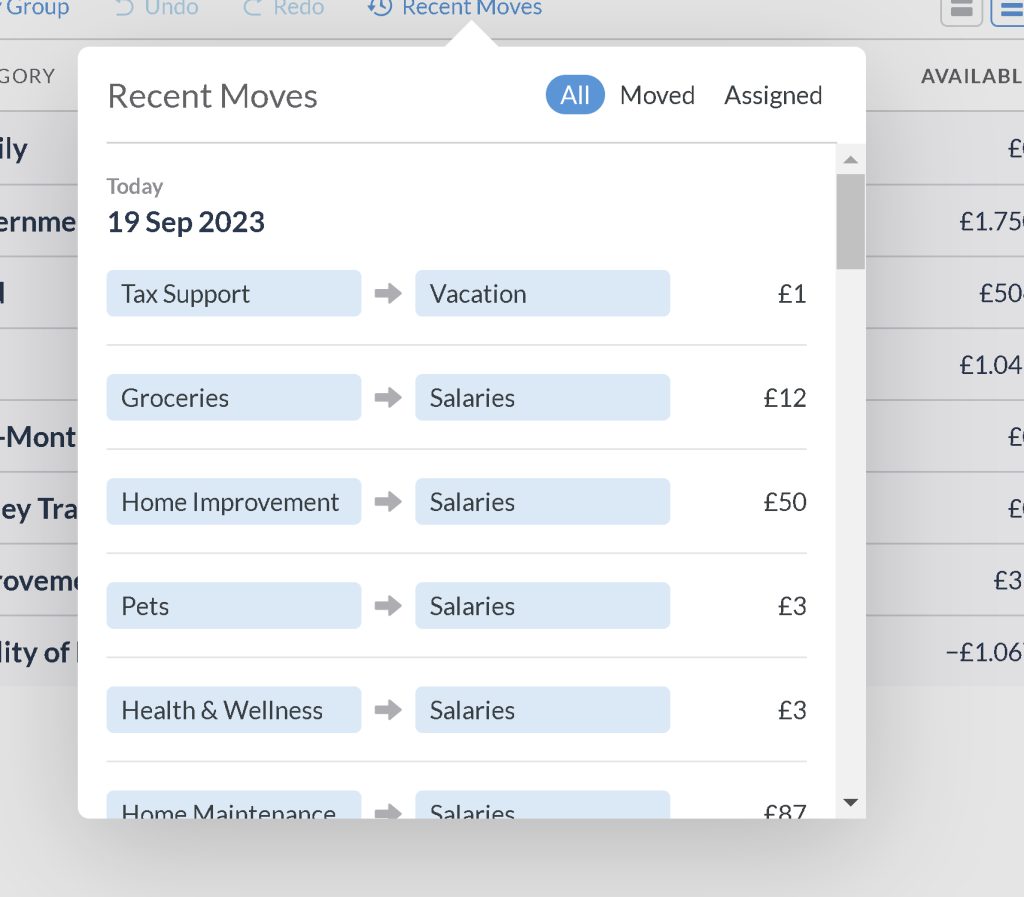
Task: Click the £12 amount for Groceries move
Action: [x=785, y=398]
